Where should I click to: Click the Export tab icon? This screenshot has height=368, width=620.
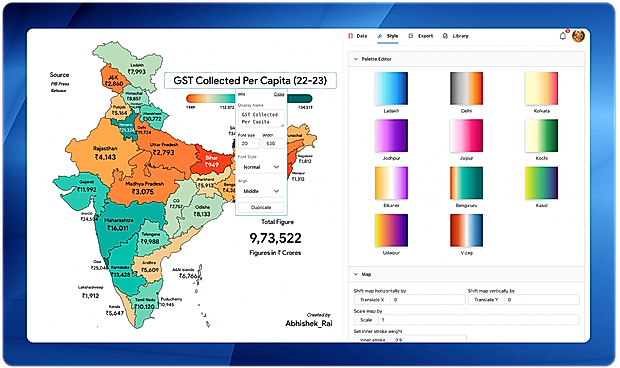click(411, 36)
